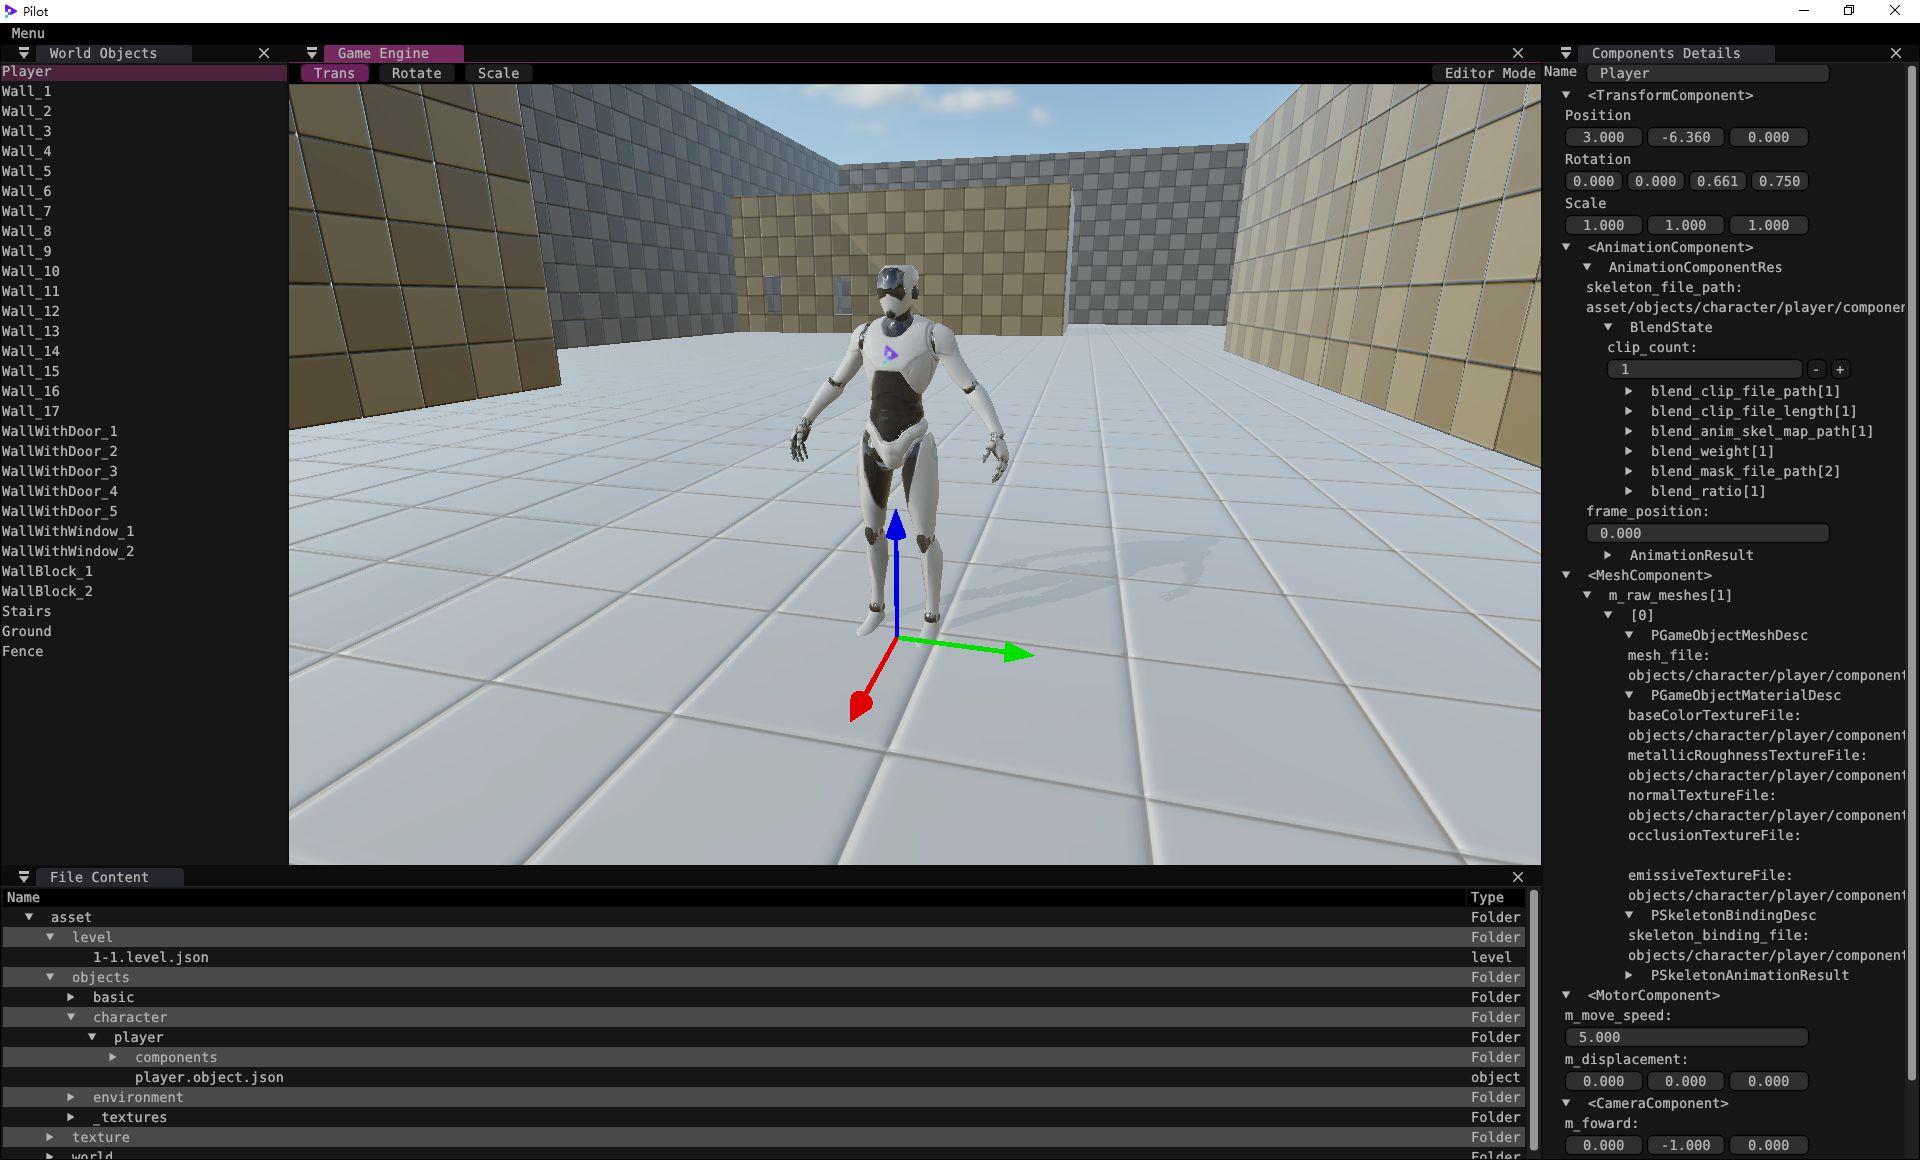
Task: Activate the Trans transform mode
Action: (x=334, y=73)
